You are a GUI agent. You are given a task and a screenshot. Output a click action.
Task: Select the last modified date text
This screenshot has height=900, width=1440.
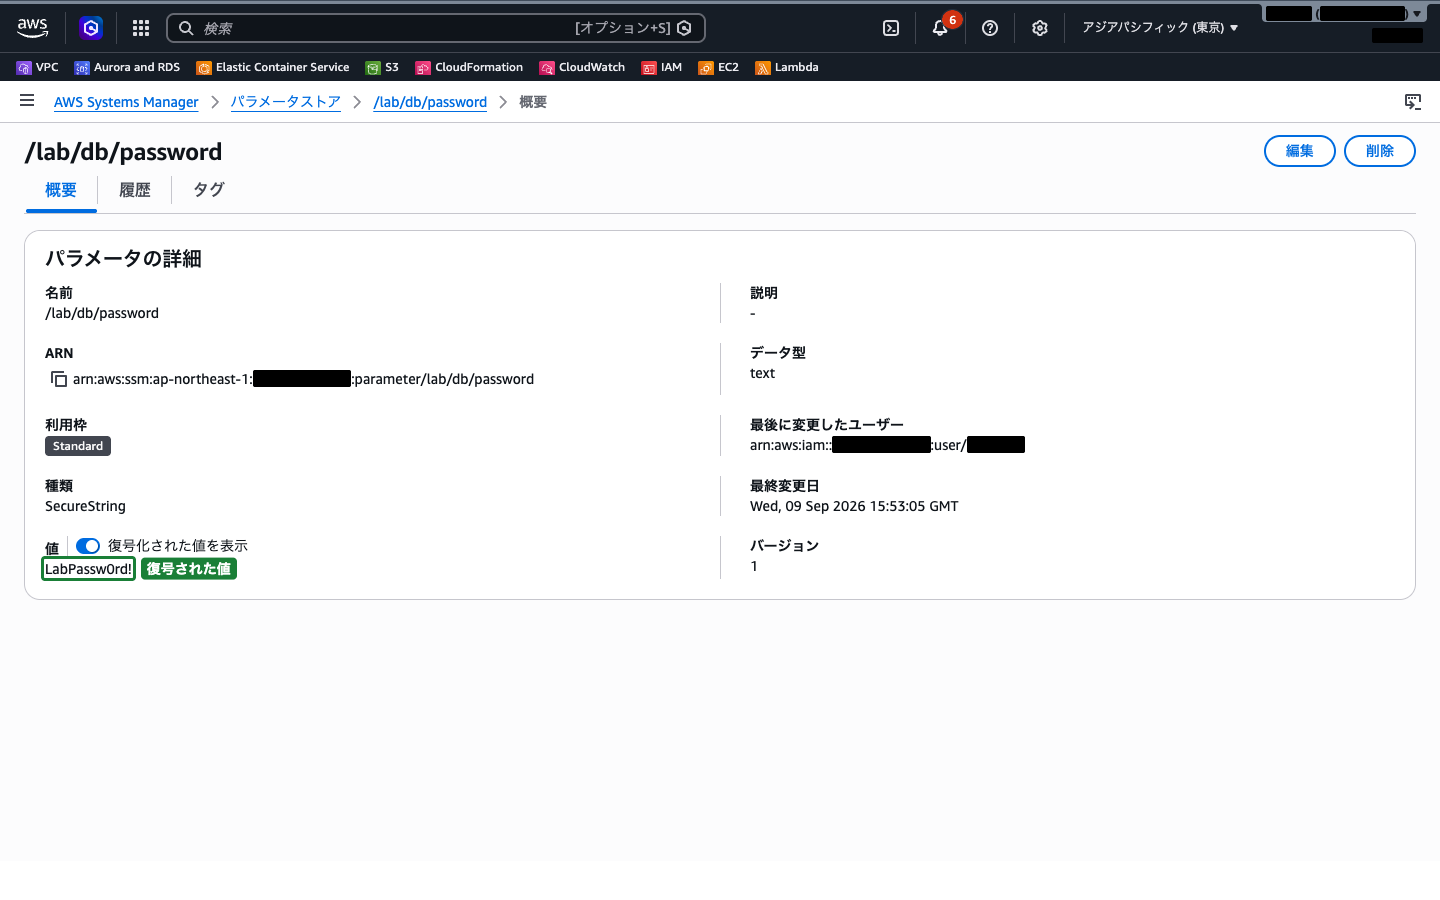coord(854,506)
